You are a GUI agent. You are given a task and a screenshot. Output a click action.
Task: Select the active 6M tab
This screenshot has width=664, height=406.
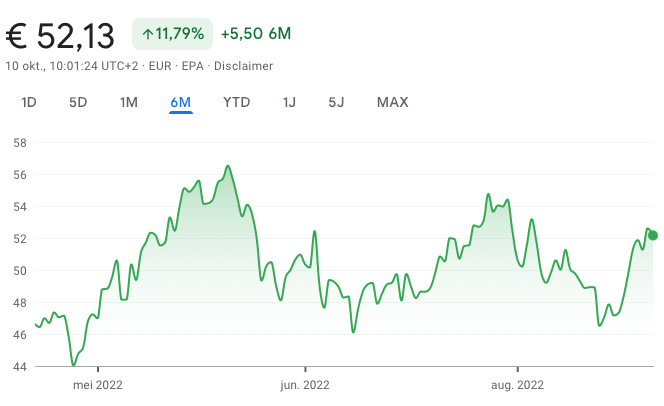point(181,102)
